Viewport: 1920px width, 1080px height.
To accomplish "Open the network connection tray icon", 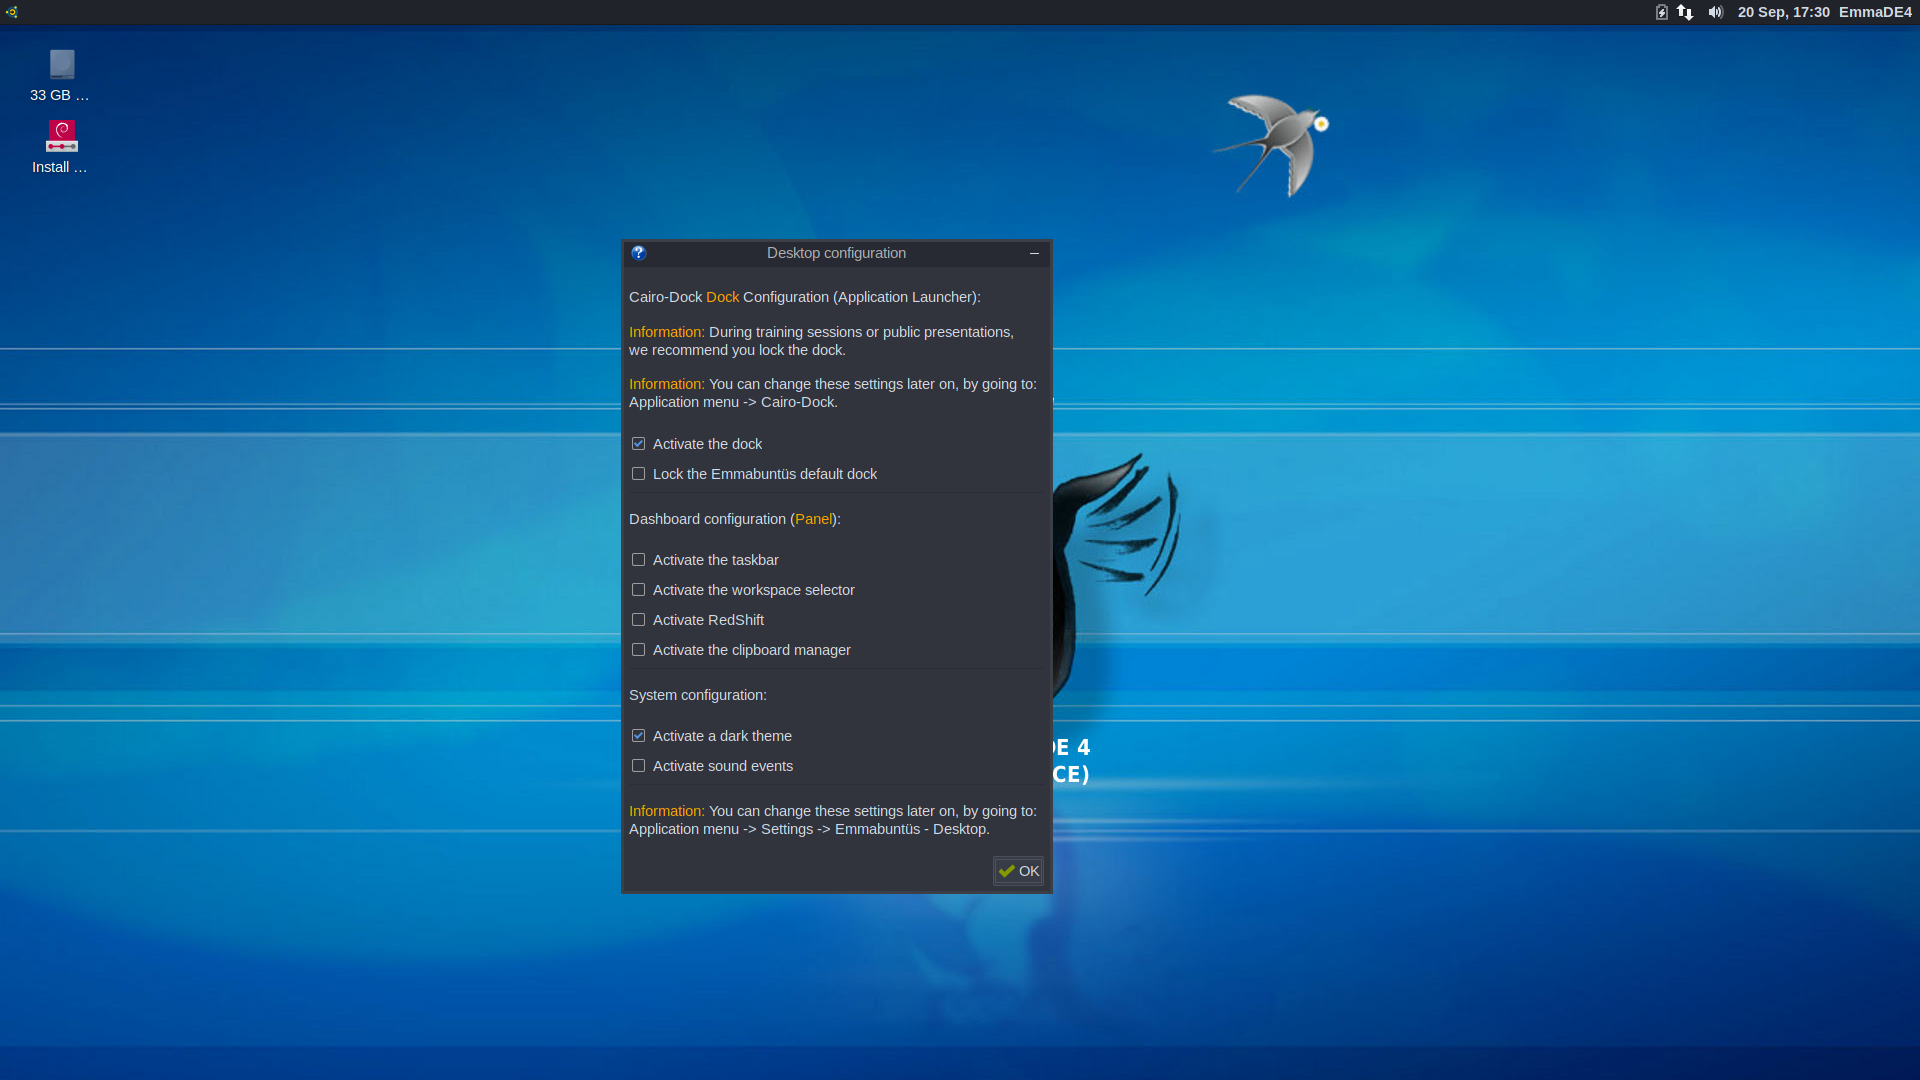I will [x=1685, y=12].
